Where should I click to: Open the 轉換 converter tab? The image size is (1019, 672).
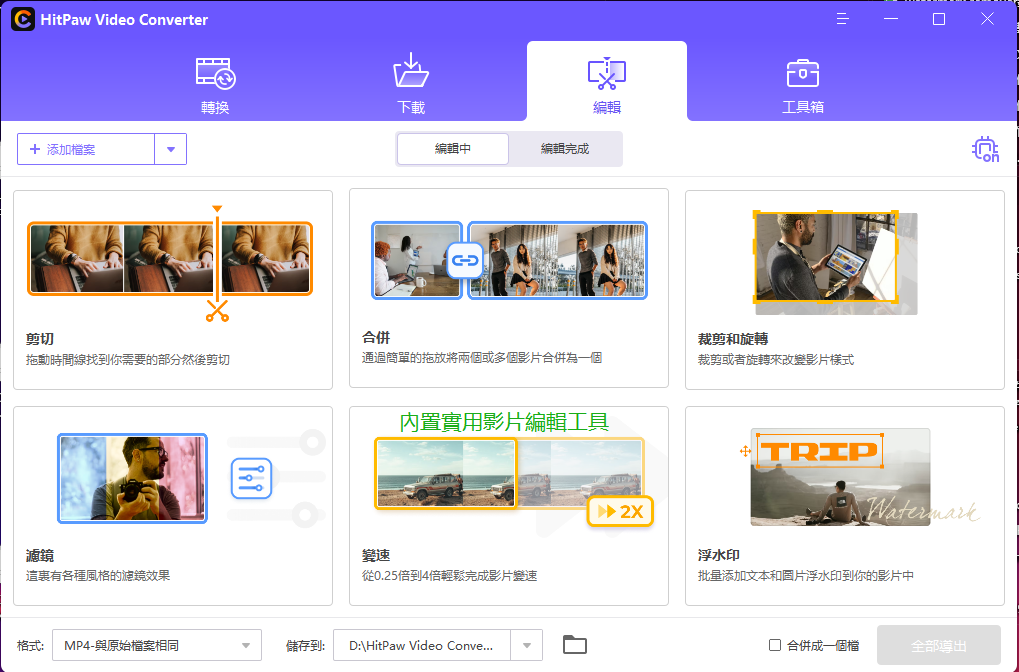(215, 86)
